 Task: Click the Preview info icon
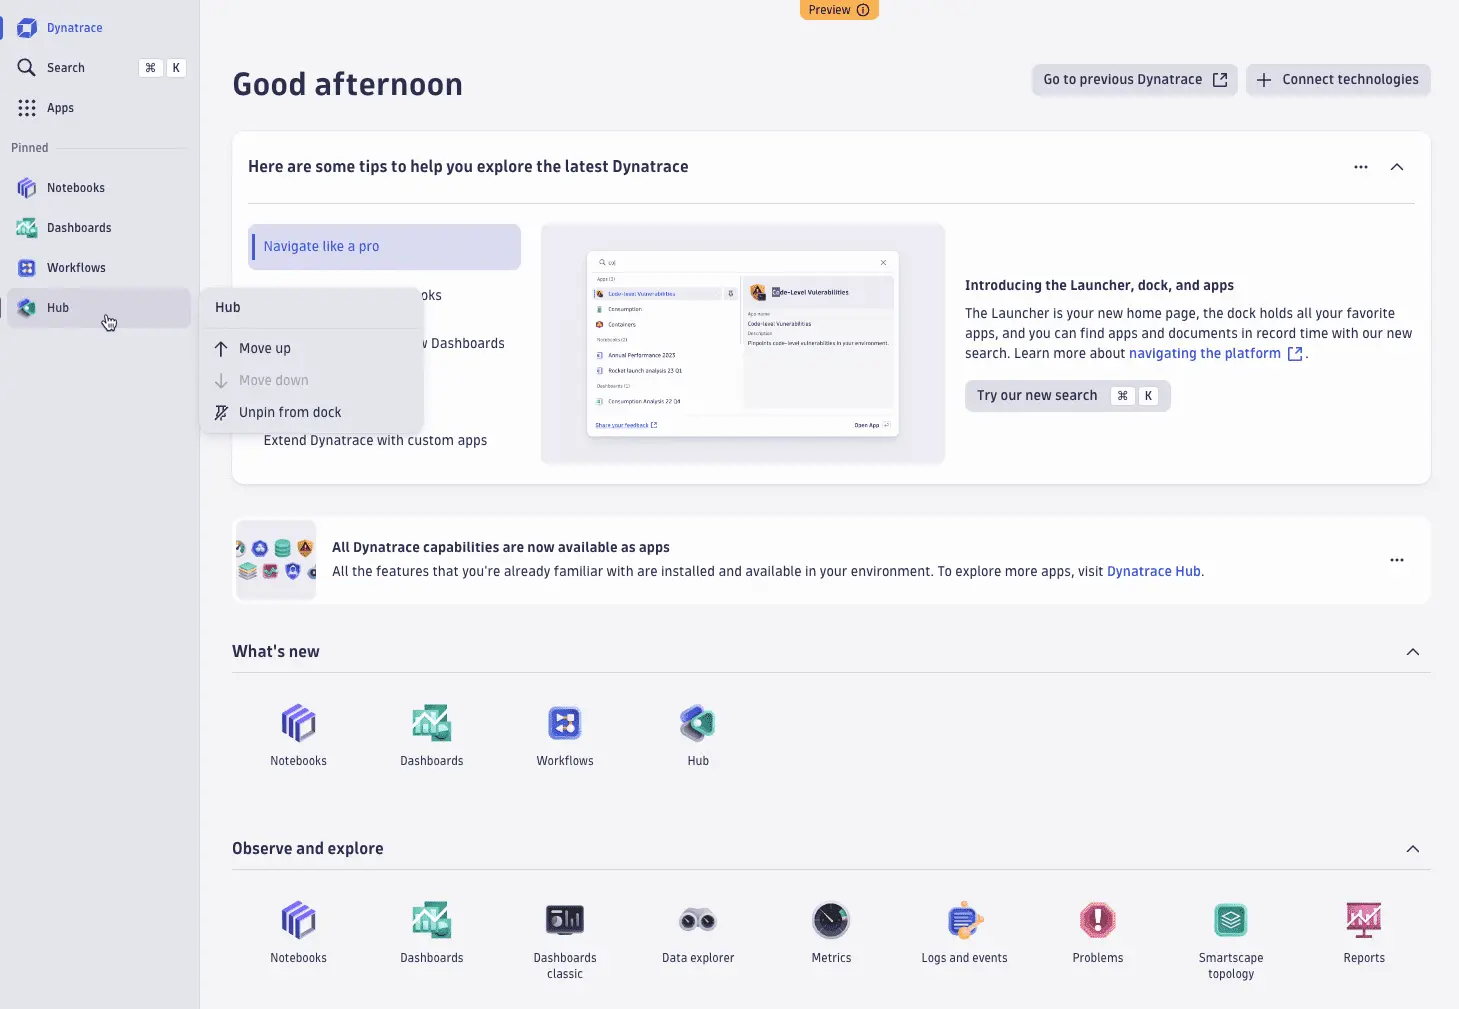[863, 10]
